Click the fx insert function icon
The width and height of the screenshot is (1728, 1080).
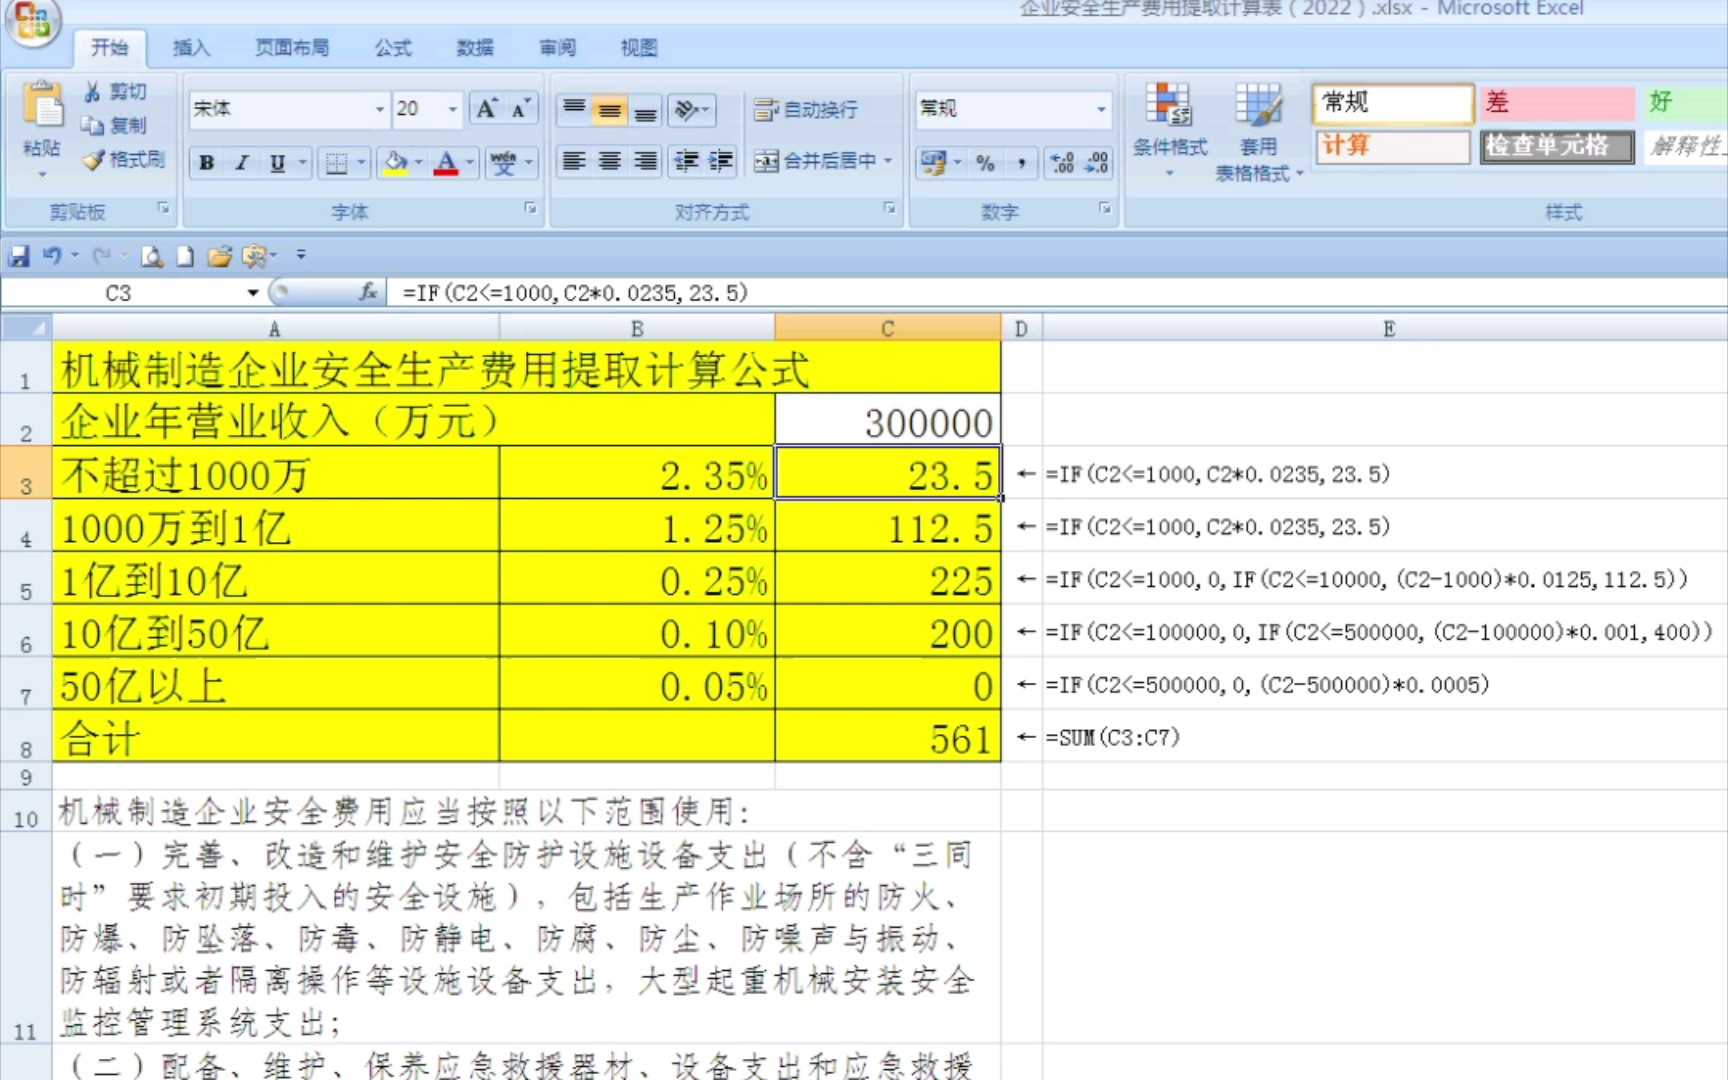point(368,292)
